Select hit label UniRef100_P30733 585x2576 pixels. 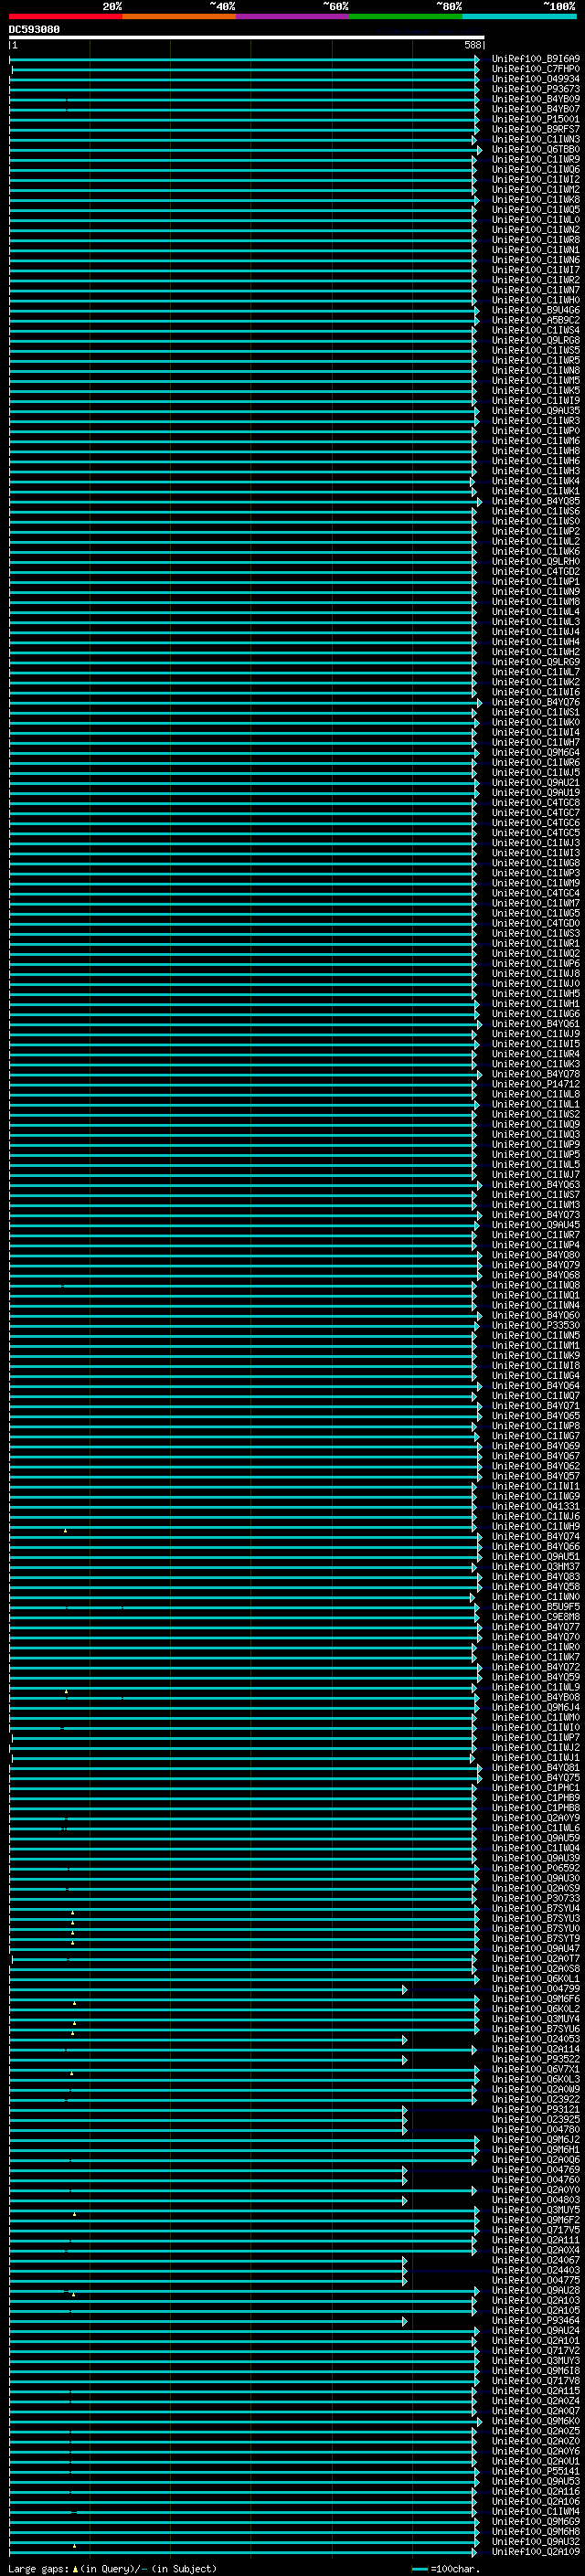pyautogui.click(x=536, y=1897)
